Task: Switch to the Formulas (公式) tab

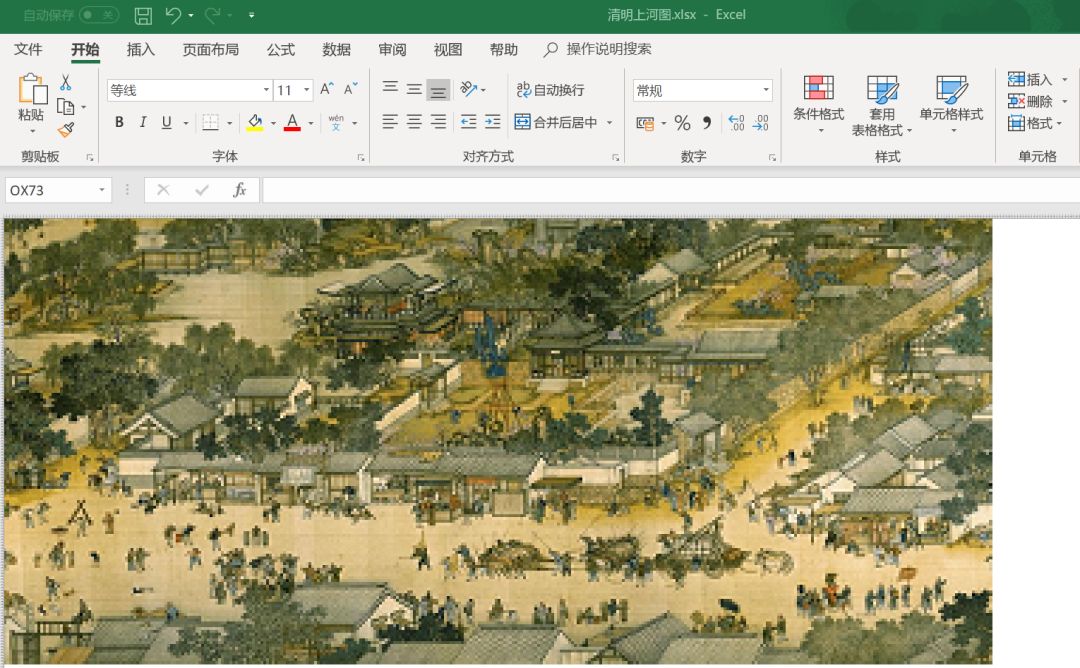Action: pos(280,50)
